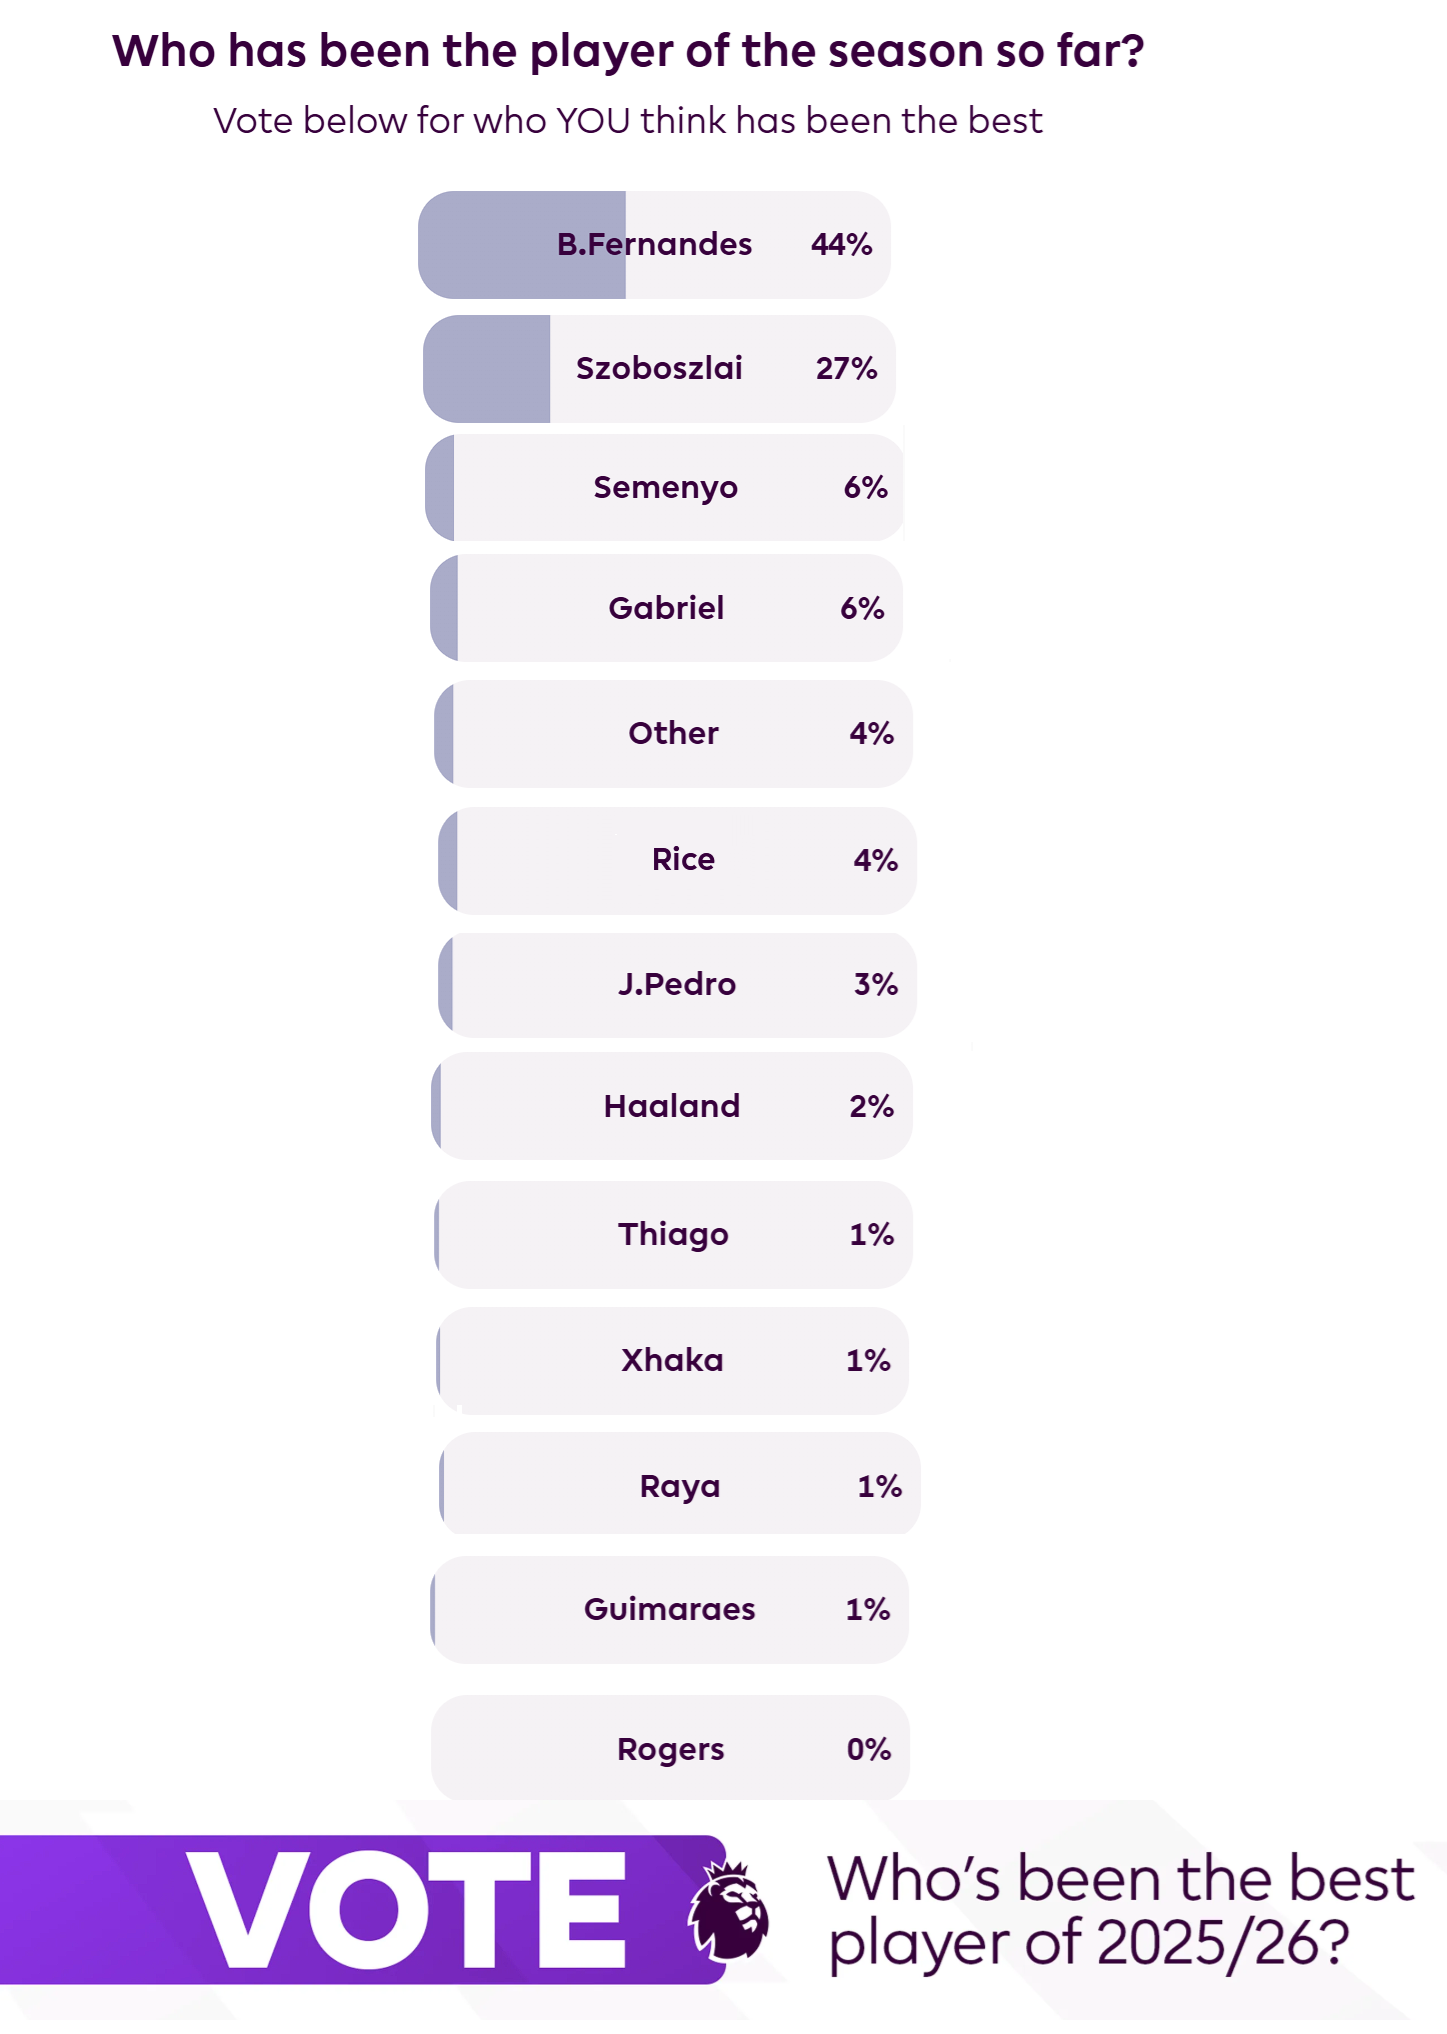Select Raya as best player
This screenshot has height=2034, width=1447.
[x=680, y=1486]
